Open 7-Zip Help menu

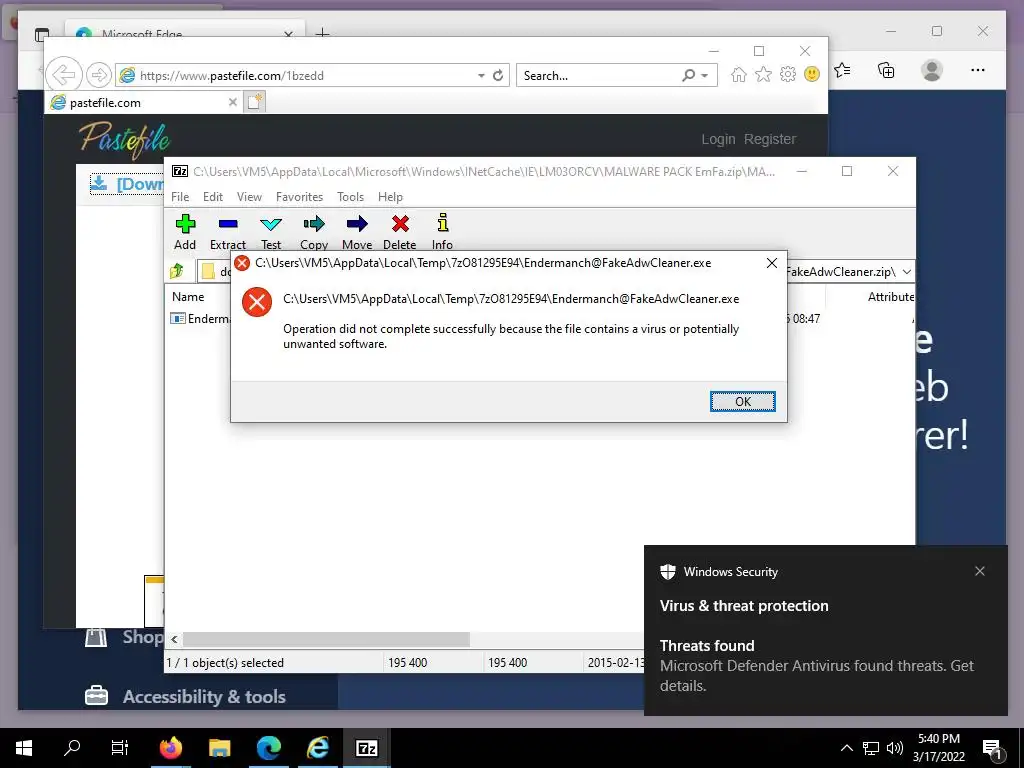[x=391, y=197]
